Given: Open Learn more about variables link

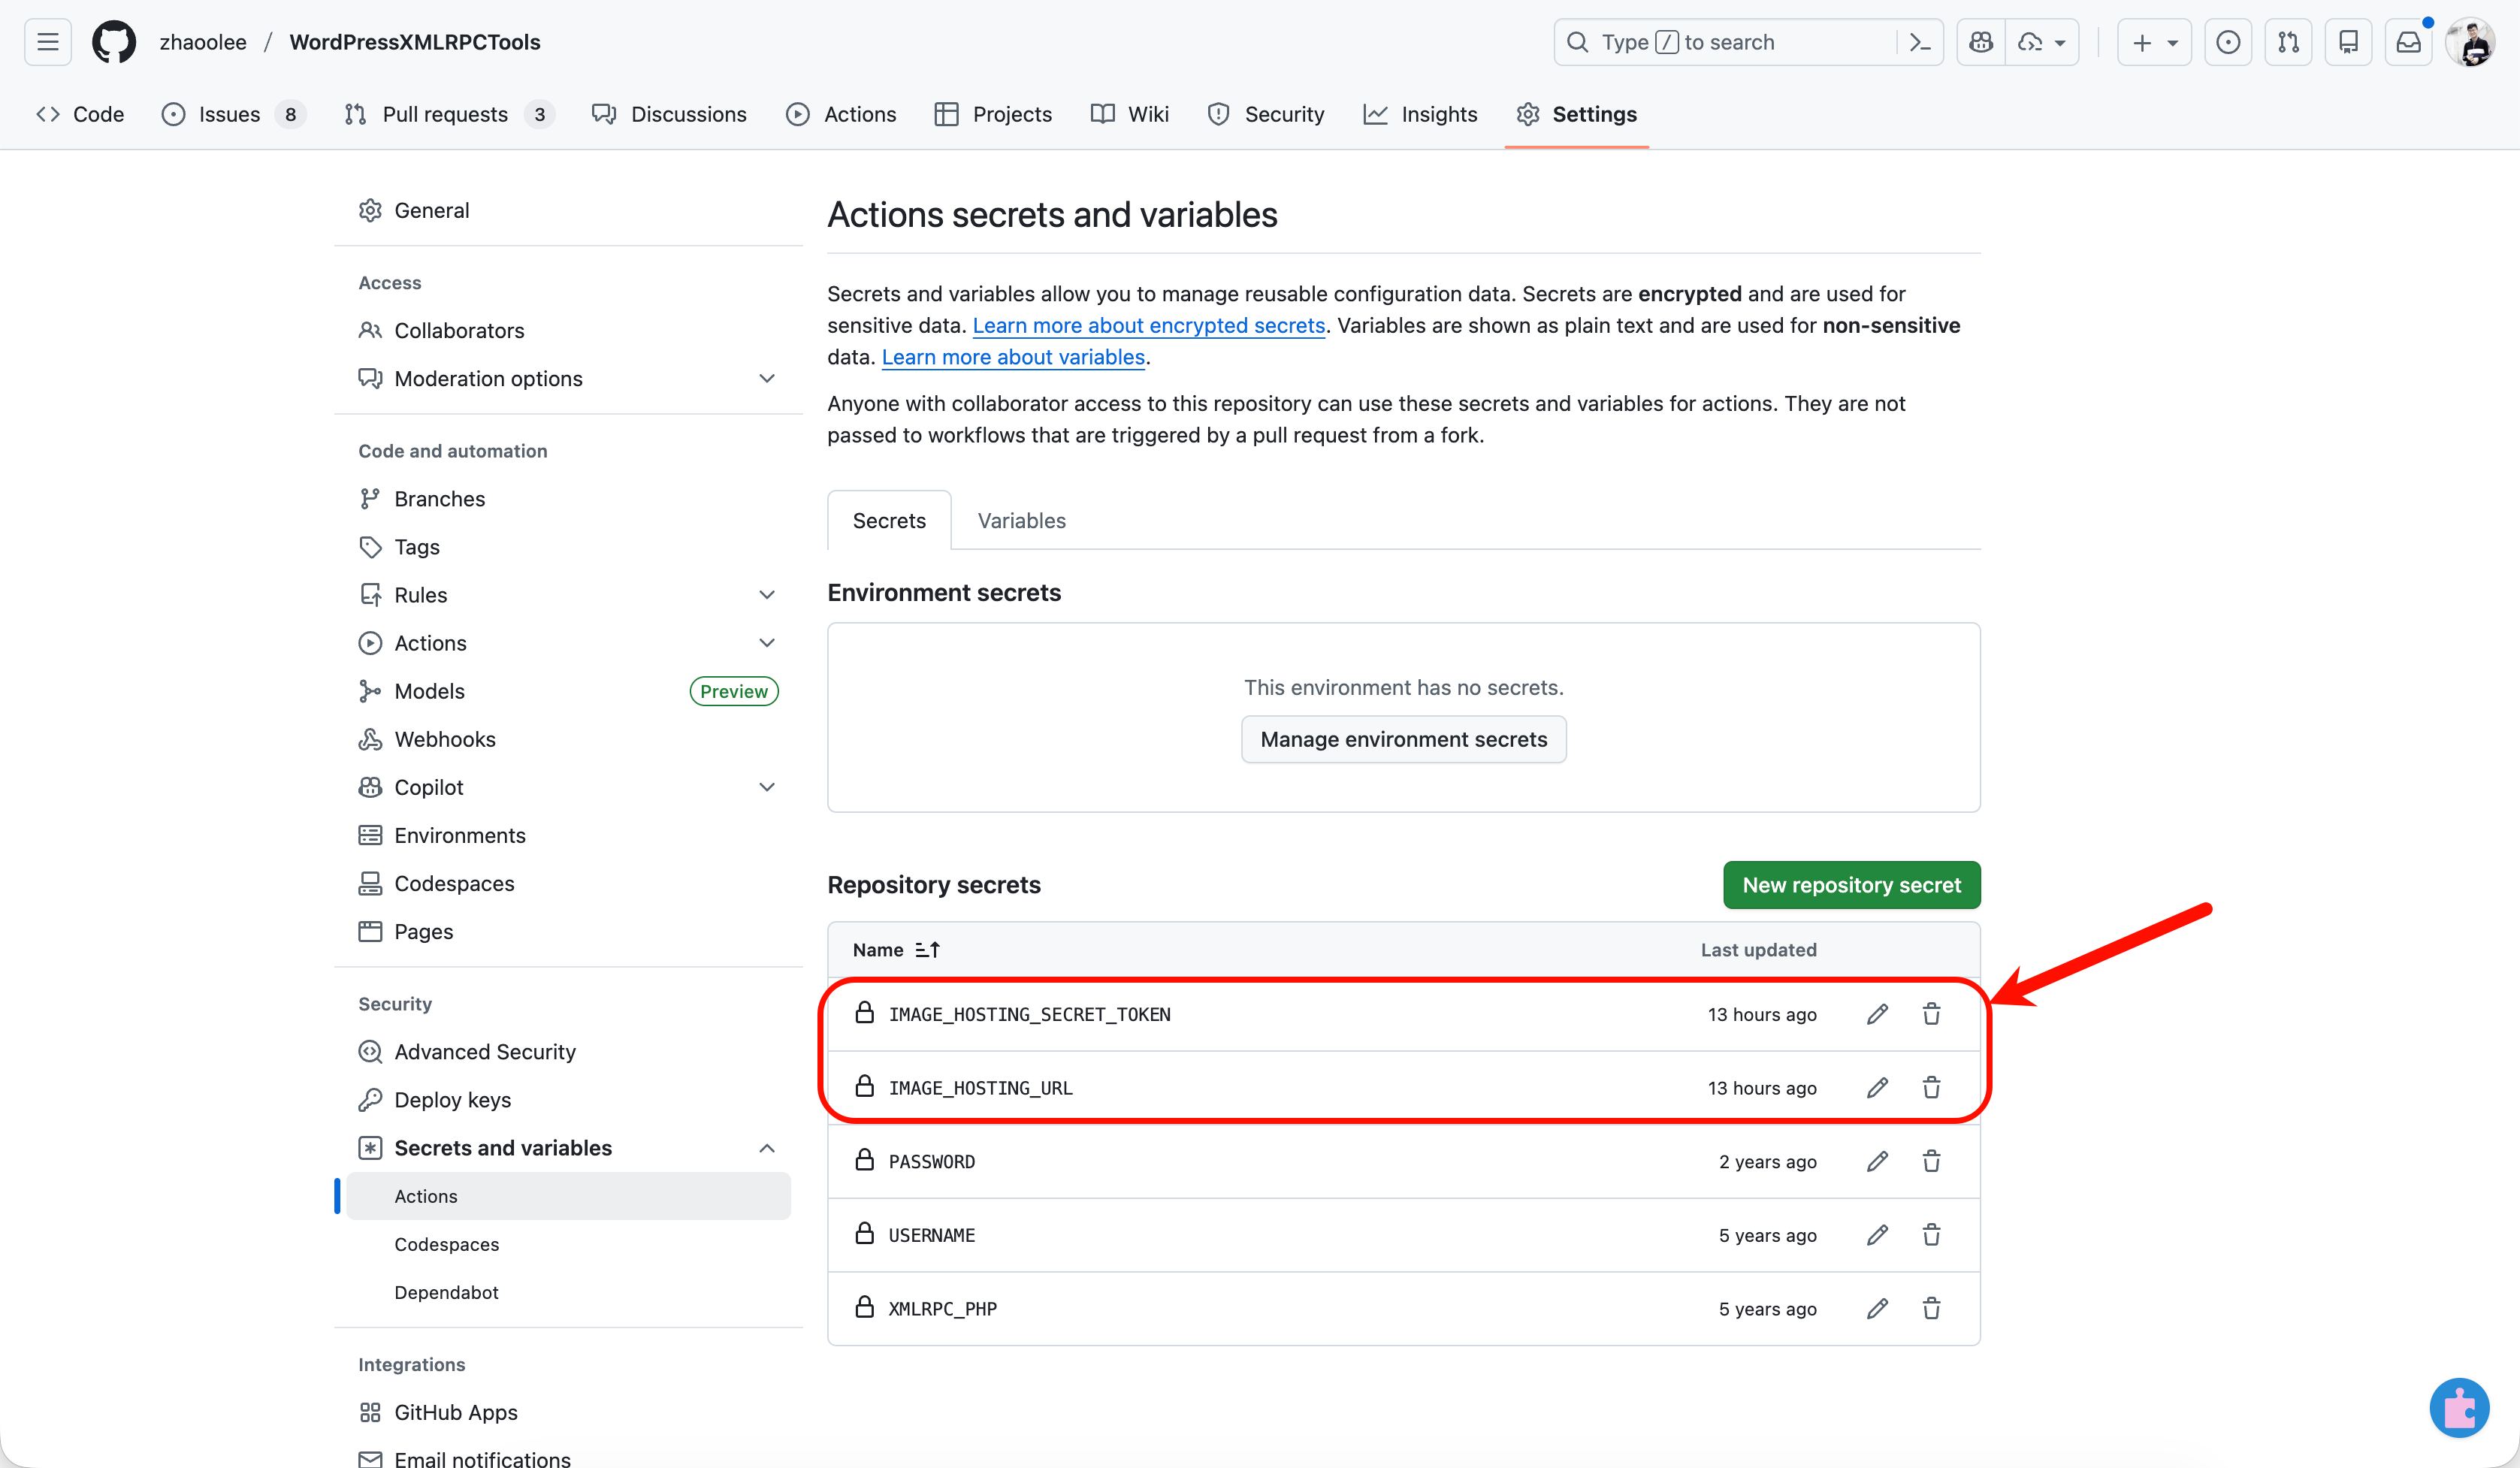Looking at the screenshot, I should point(1012,357).
